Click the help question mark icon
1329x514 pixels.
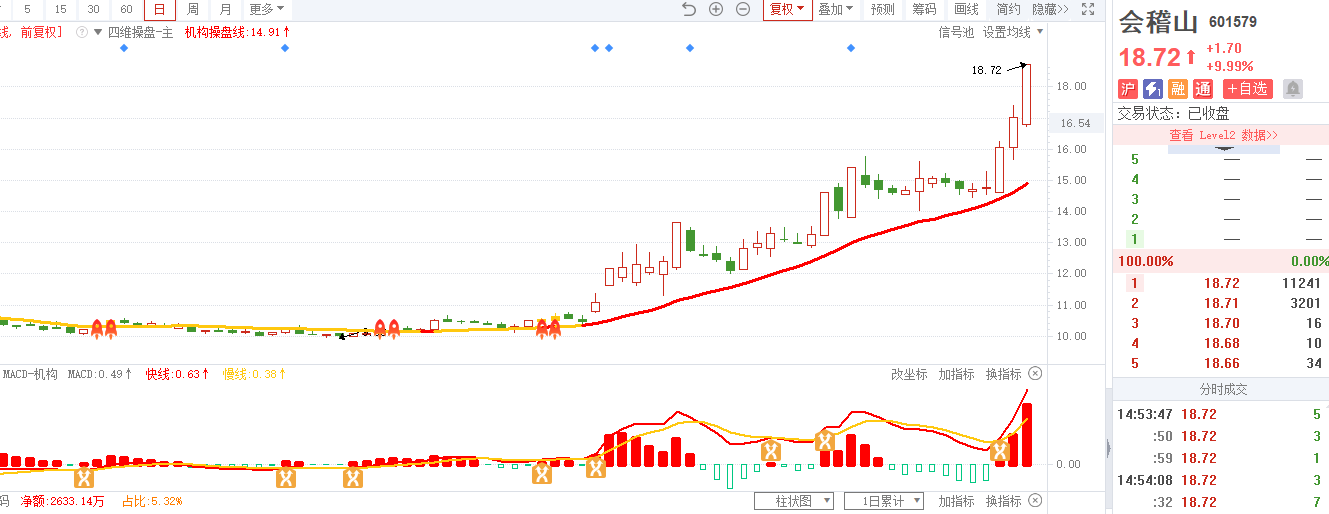coord(81,32)
